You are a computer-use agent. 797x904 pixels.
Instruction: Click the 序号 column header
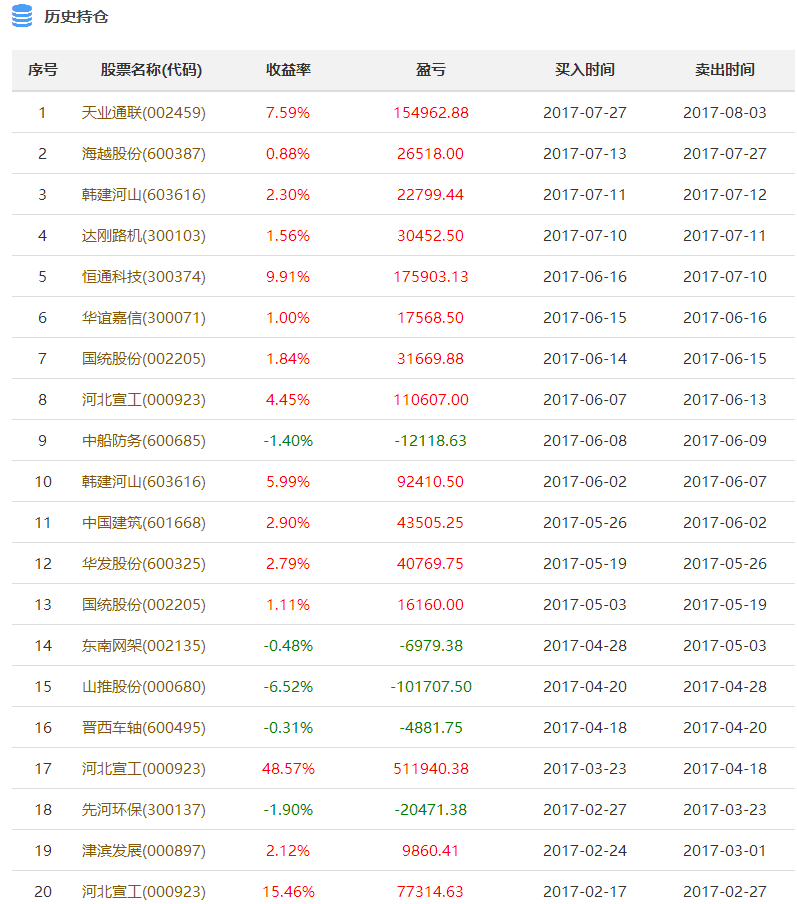pos(43,70)
